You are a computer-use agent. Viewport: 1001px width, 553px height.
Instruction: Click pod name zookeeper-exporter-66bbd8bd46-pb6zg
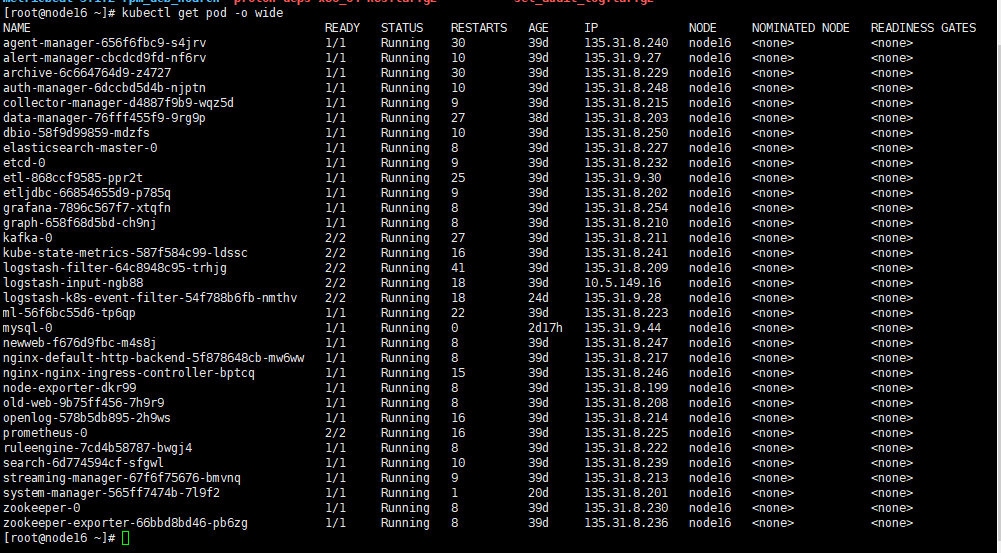point(125,523)
